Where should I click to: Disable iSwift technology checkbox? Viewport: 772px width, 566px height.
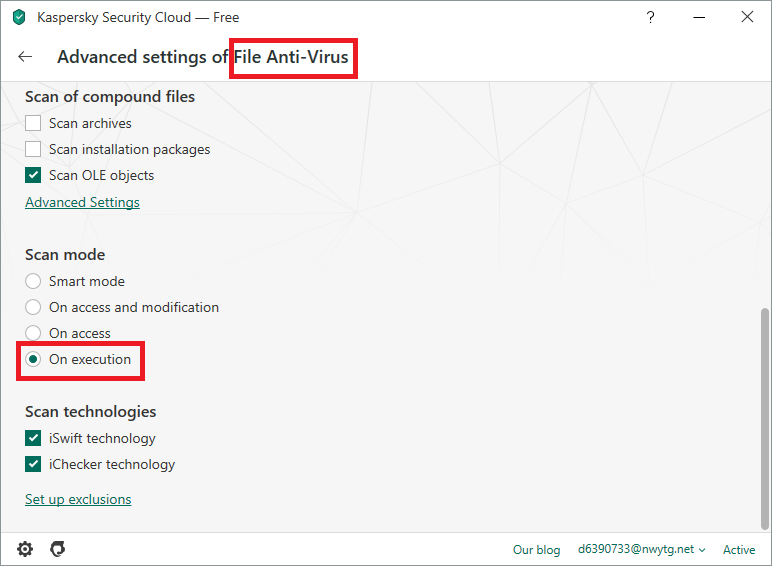(34, 438)
